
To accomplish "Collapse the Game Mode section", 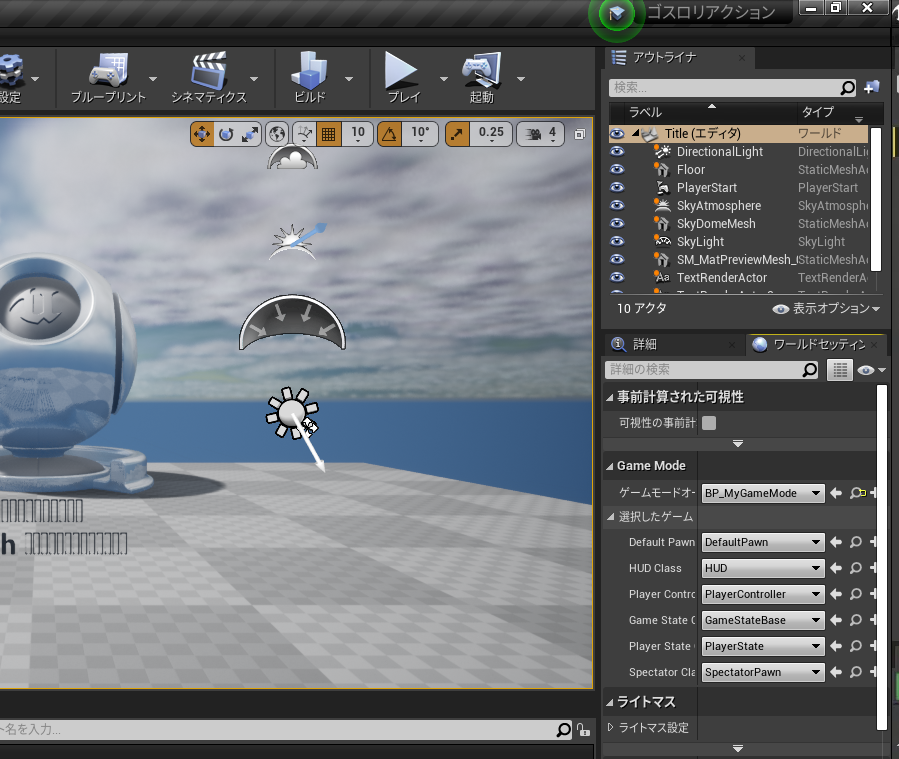I will 609,467.
